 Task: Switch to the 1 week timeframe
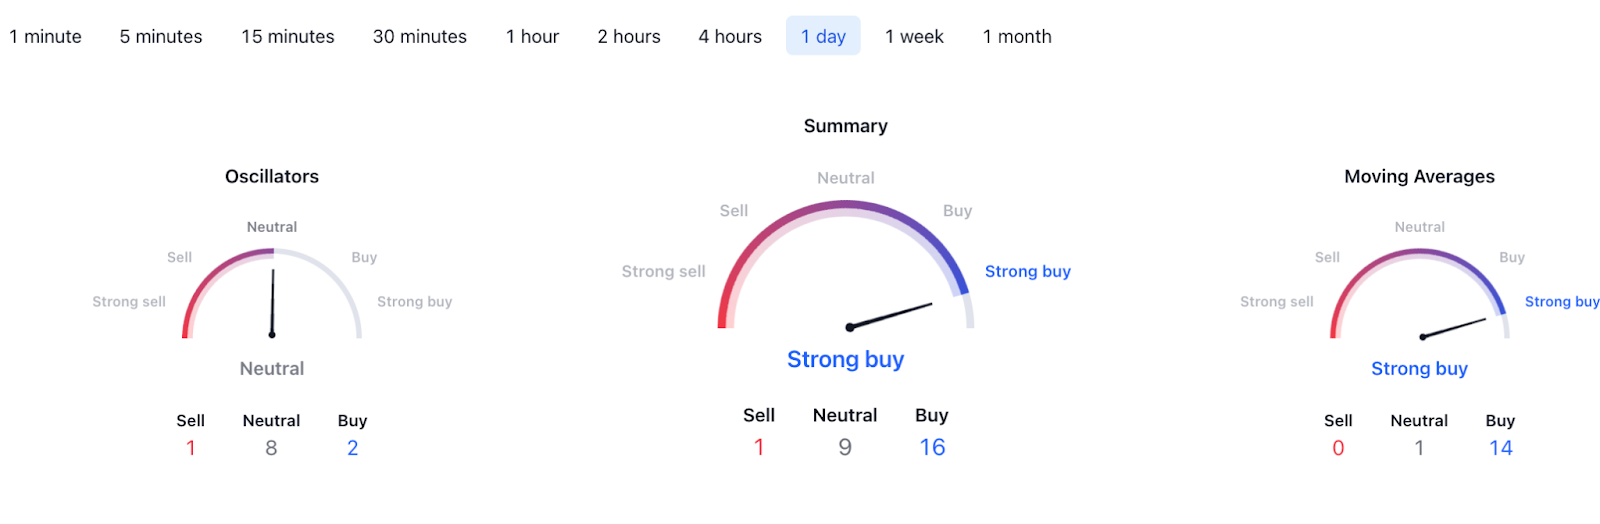[x=914, y=37]
